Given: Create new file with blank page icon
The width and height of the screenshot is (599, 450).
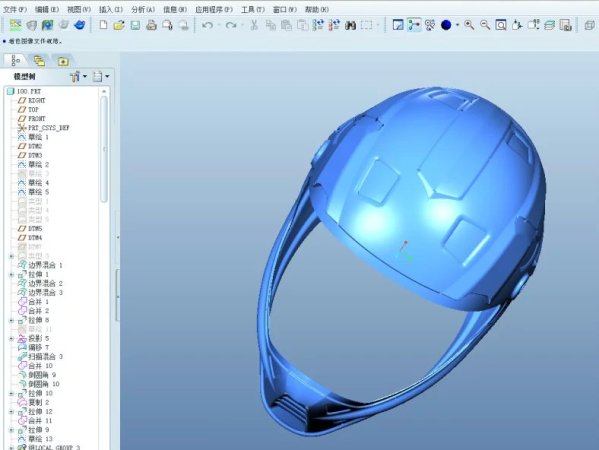Looking at the screenshot, I should click(103, 25).
